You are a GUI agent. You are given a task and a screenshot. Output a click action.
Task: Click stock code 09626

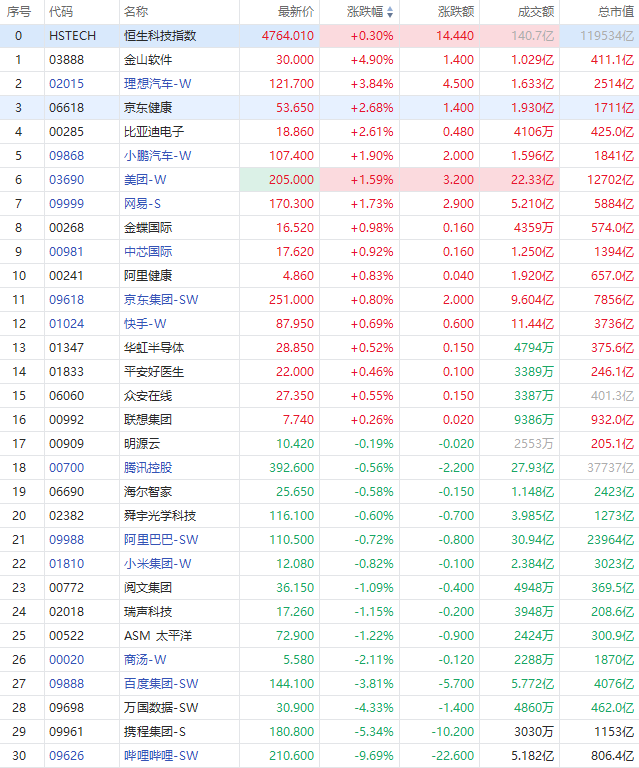(x=67, y=756)
